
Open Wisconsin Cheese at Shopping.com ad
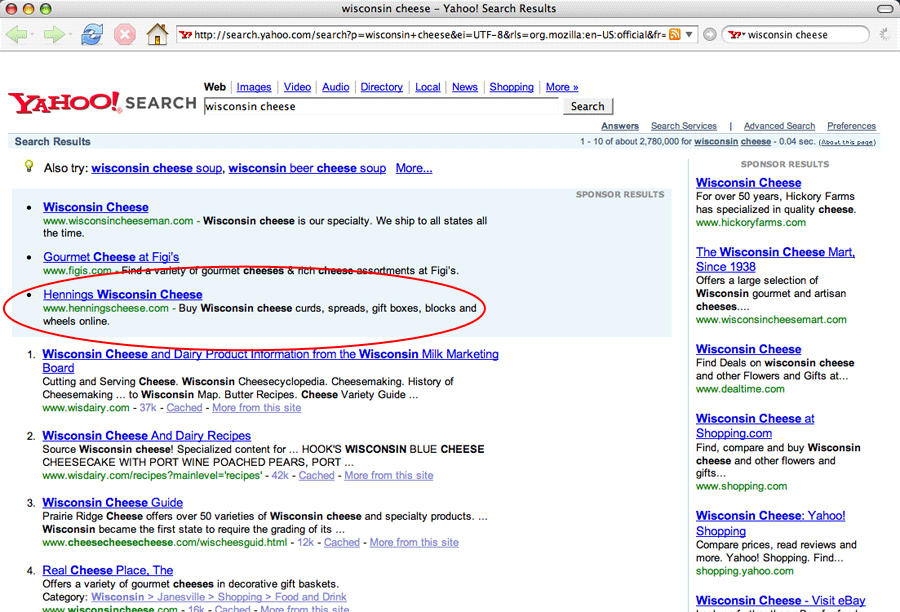(755, 426)
